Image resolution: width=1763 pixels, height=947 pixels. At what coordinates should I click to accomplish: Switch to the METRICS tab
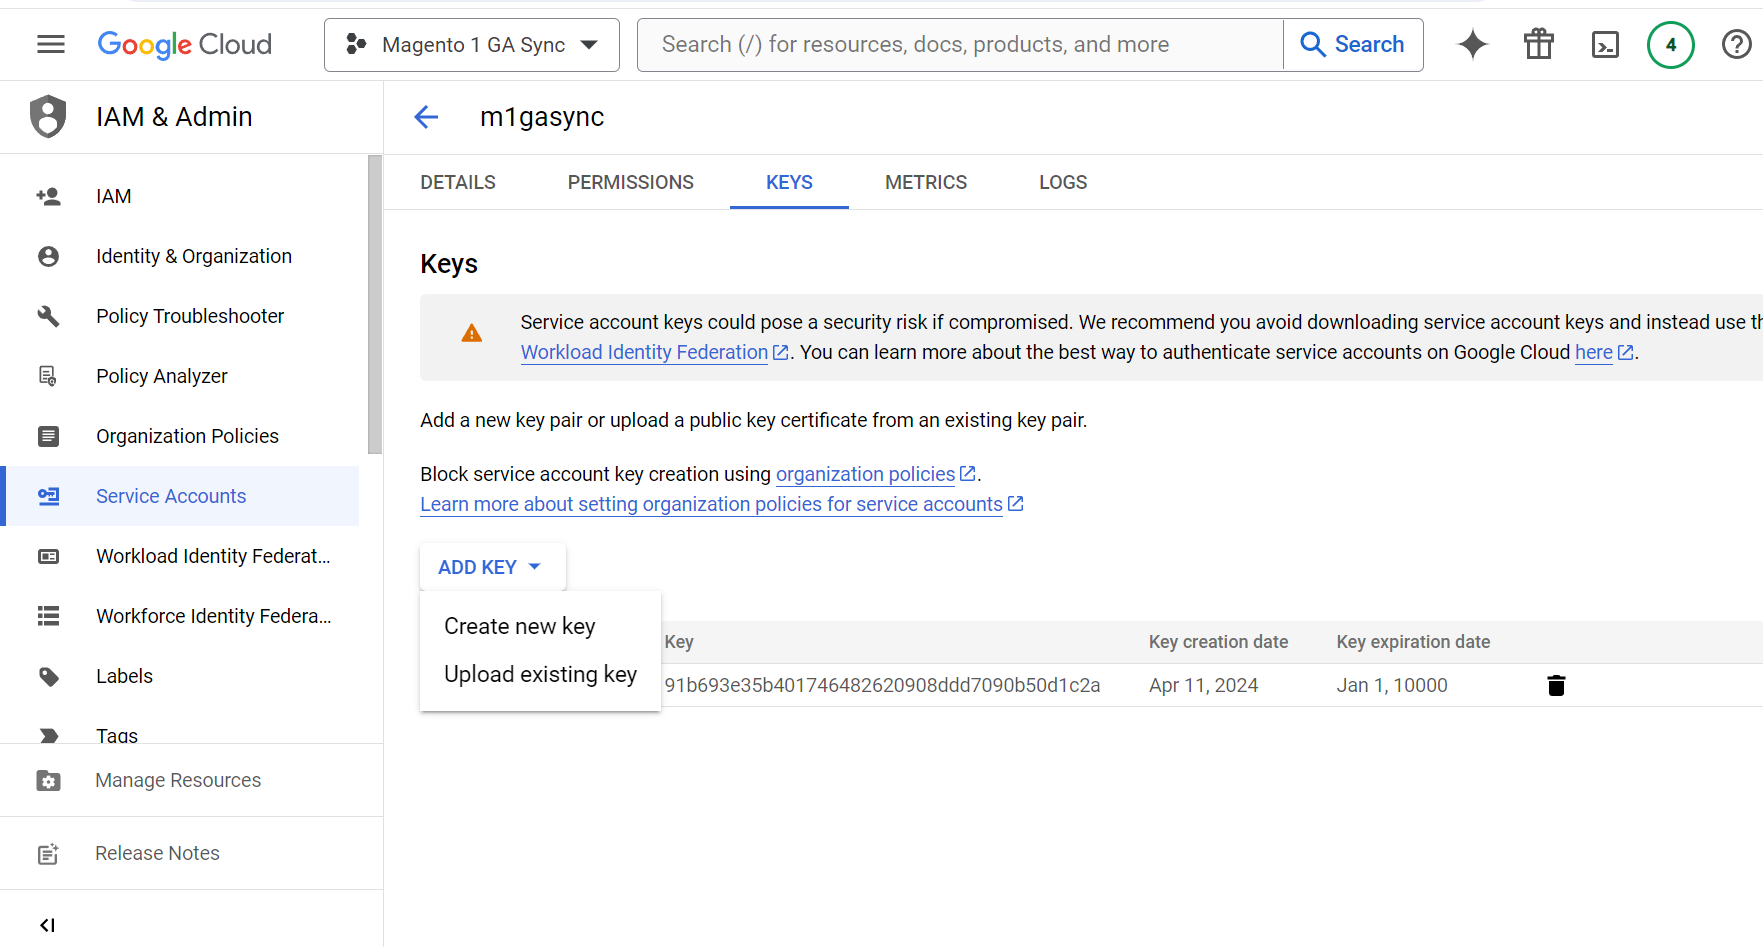pyautogui.click(x=925, y=182)
